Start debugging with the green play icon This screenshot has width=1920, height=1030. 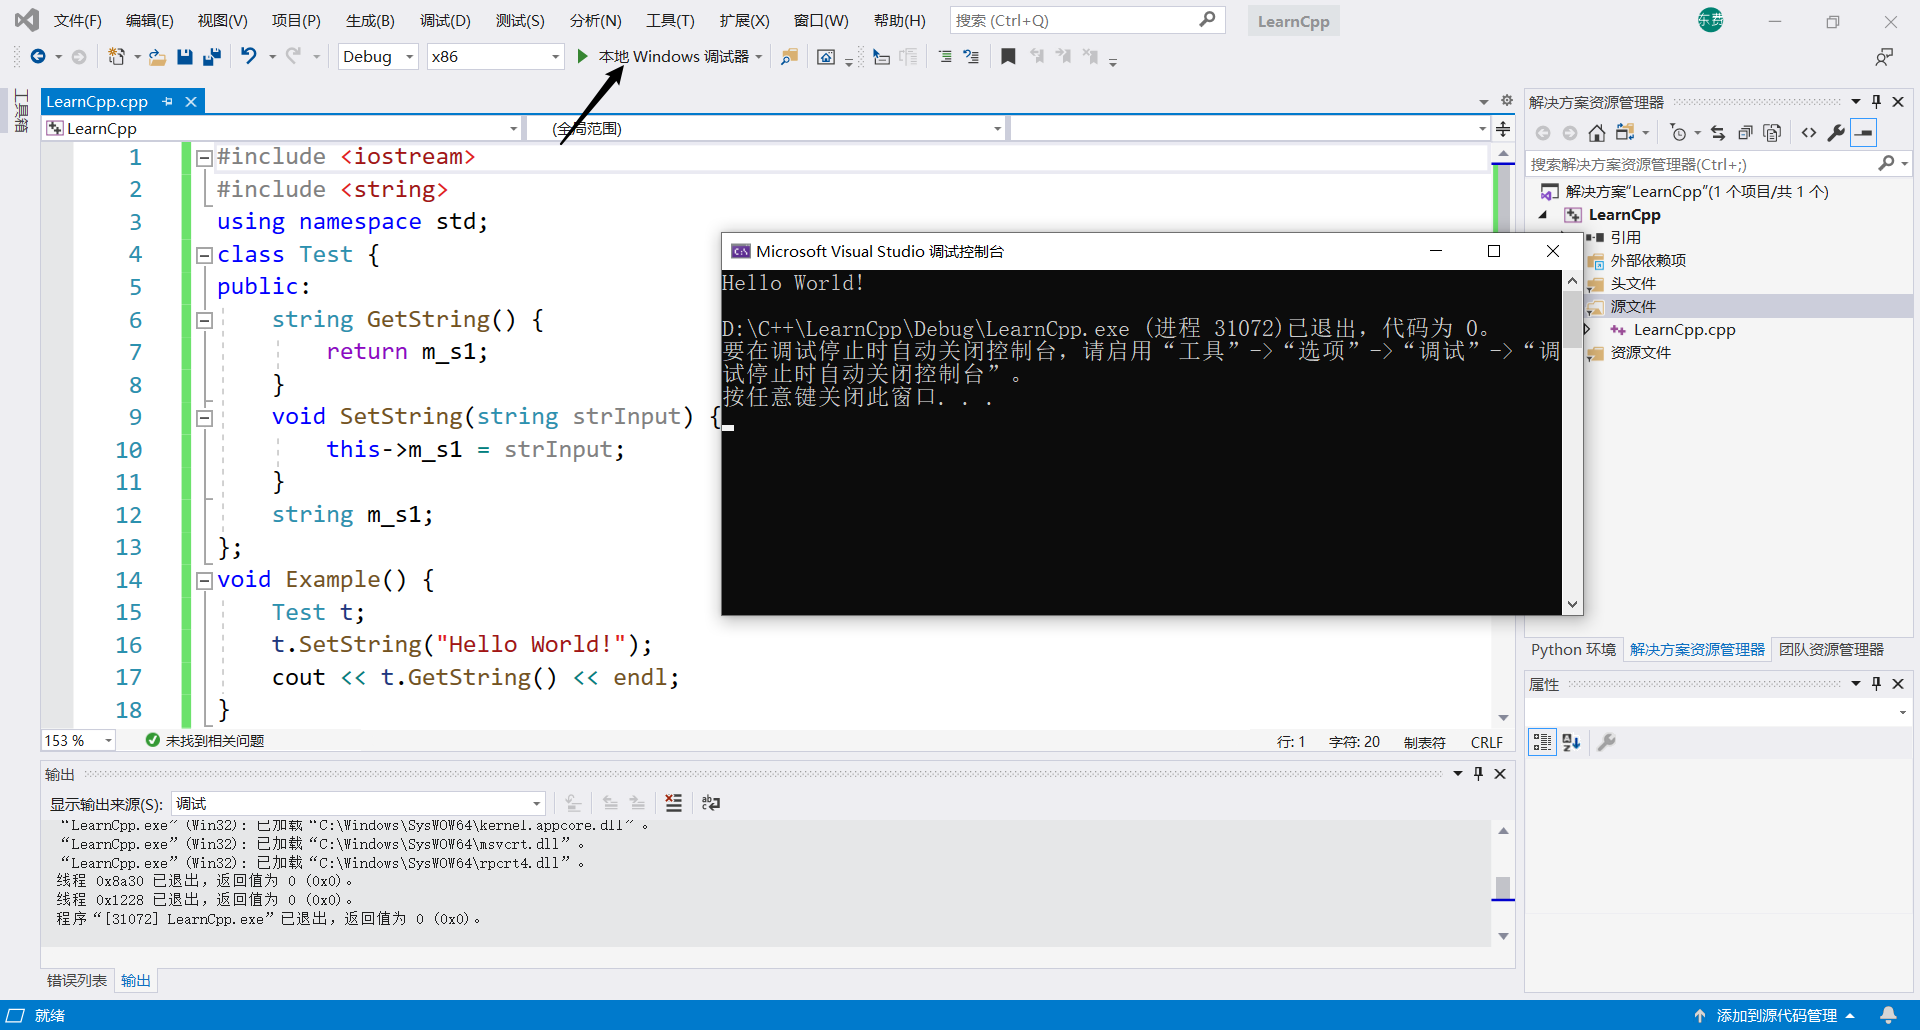[582, 57]
